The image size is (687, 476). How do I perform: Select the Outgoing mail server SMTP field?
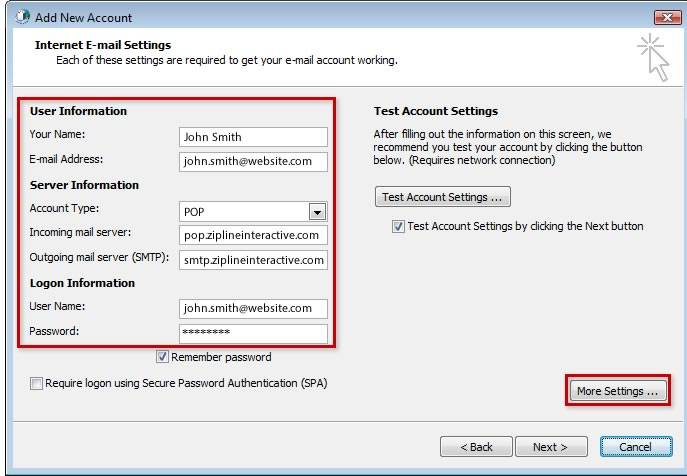[x=253, y=260]
